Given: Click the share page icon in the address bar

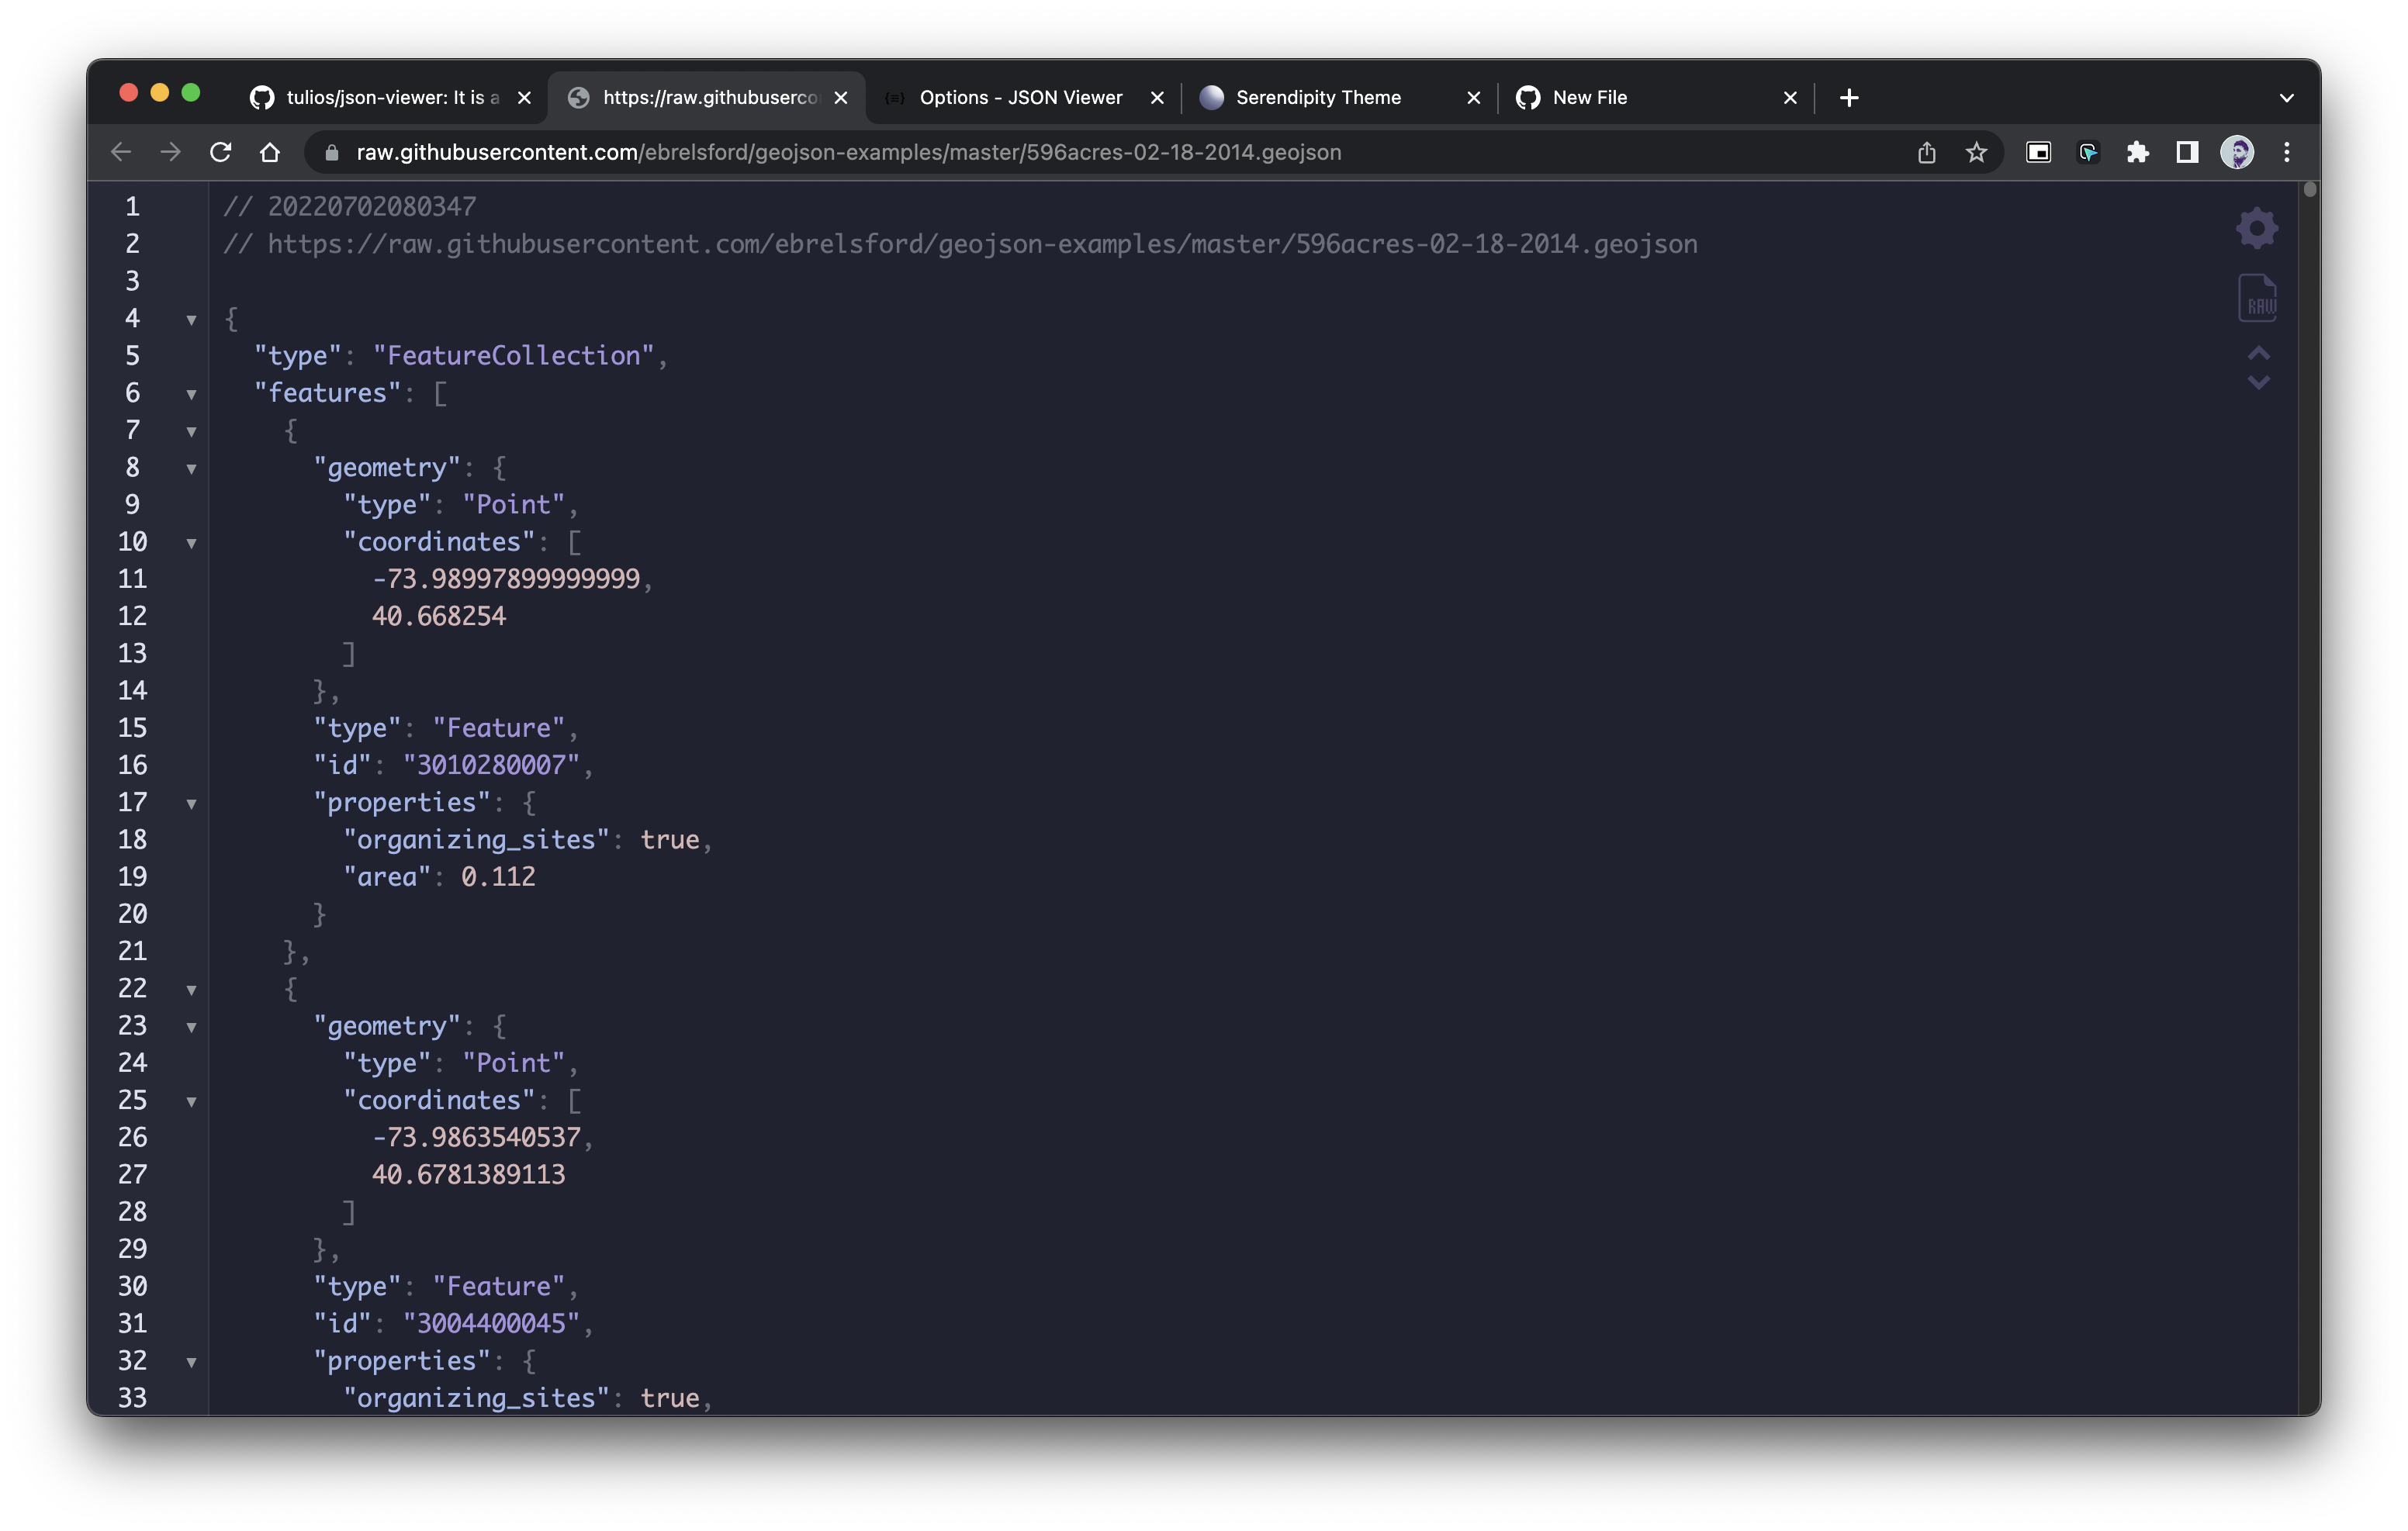Looking at the screenshot, I should (1926, 152).
